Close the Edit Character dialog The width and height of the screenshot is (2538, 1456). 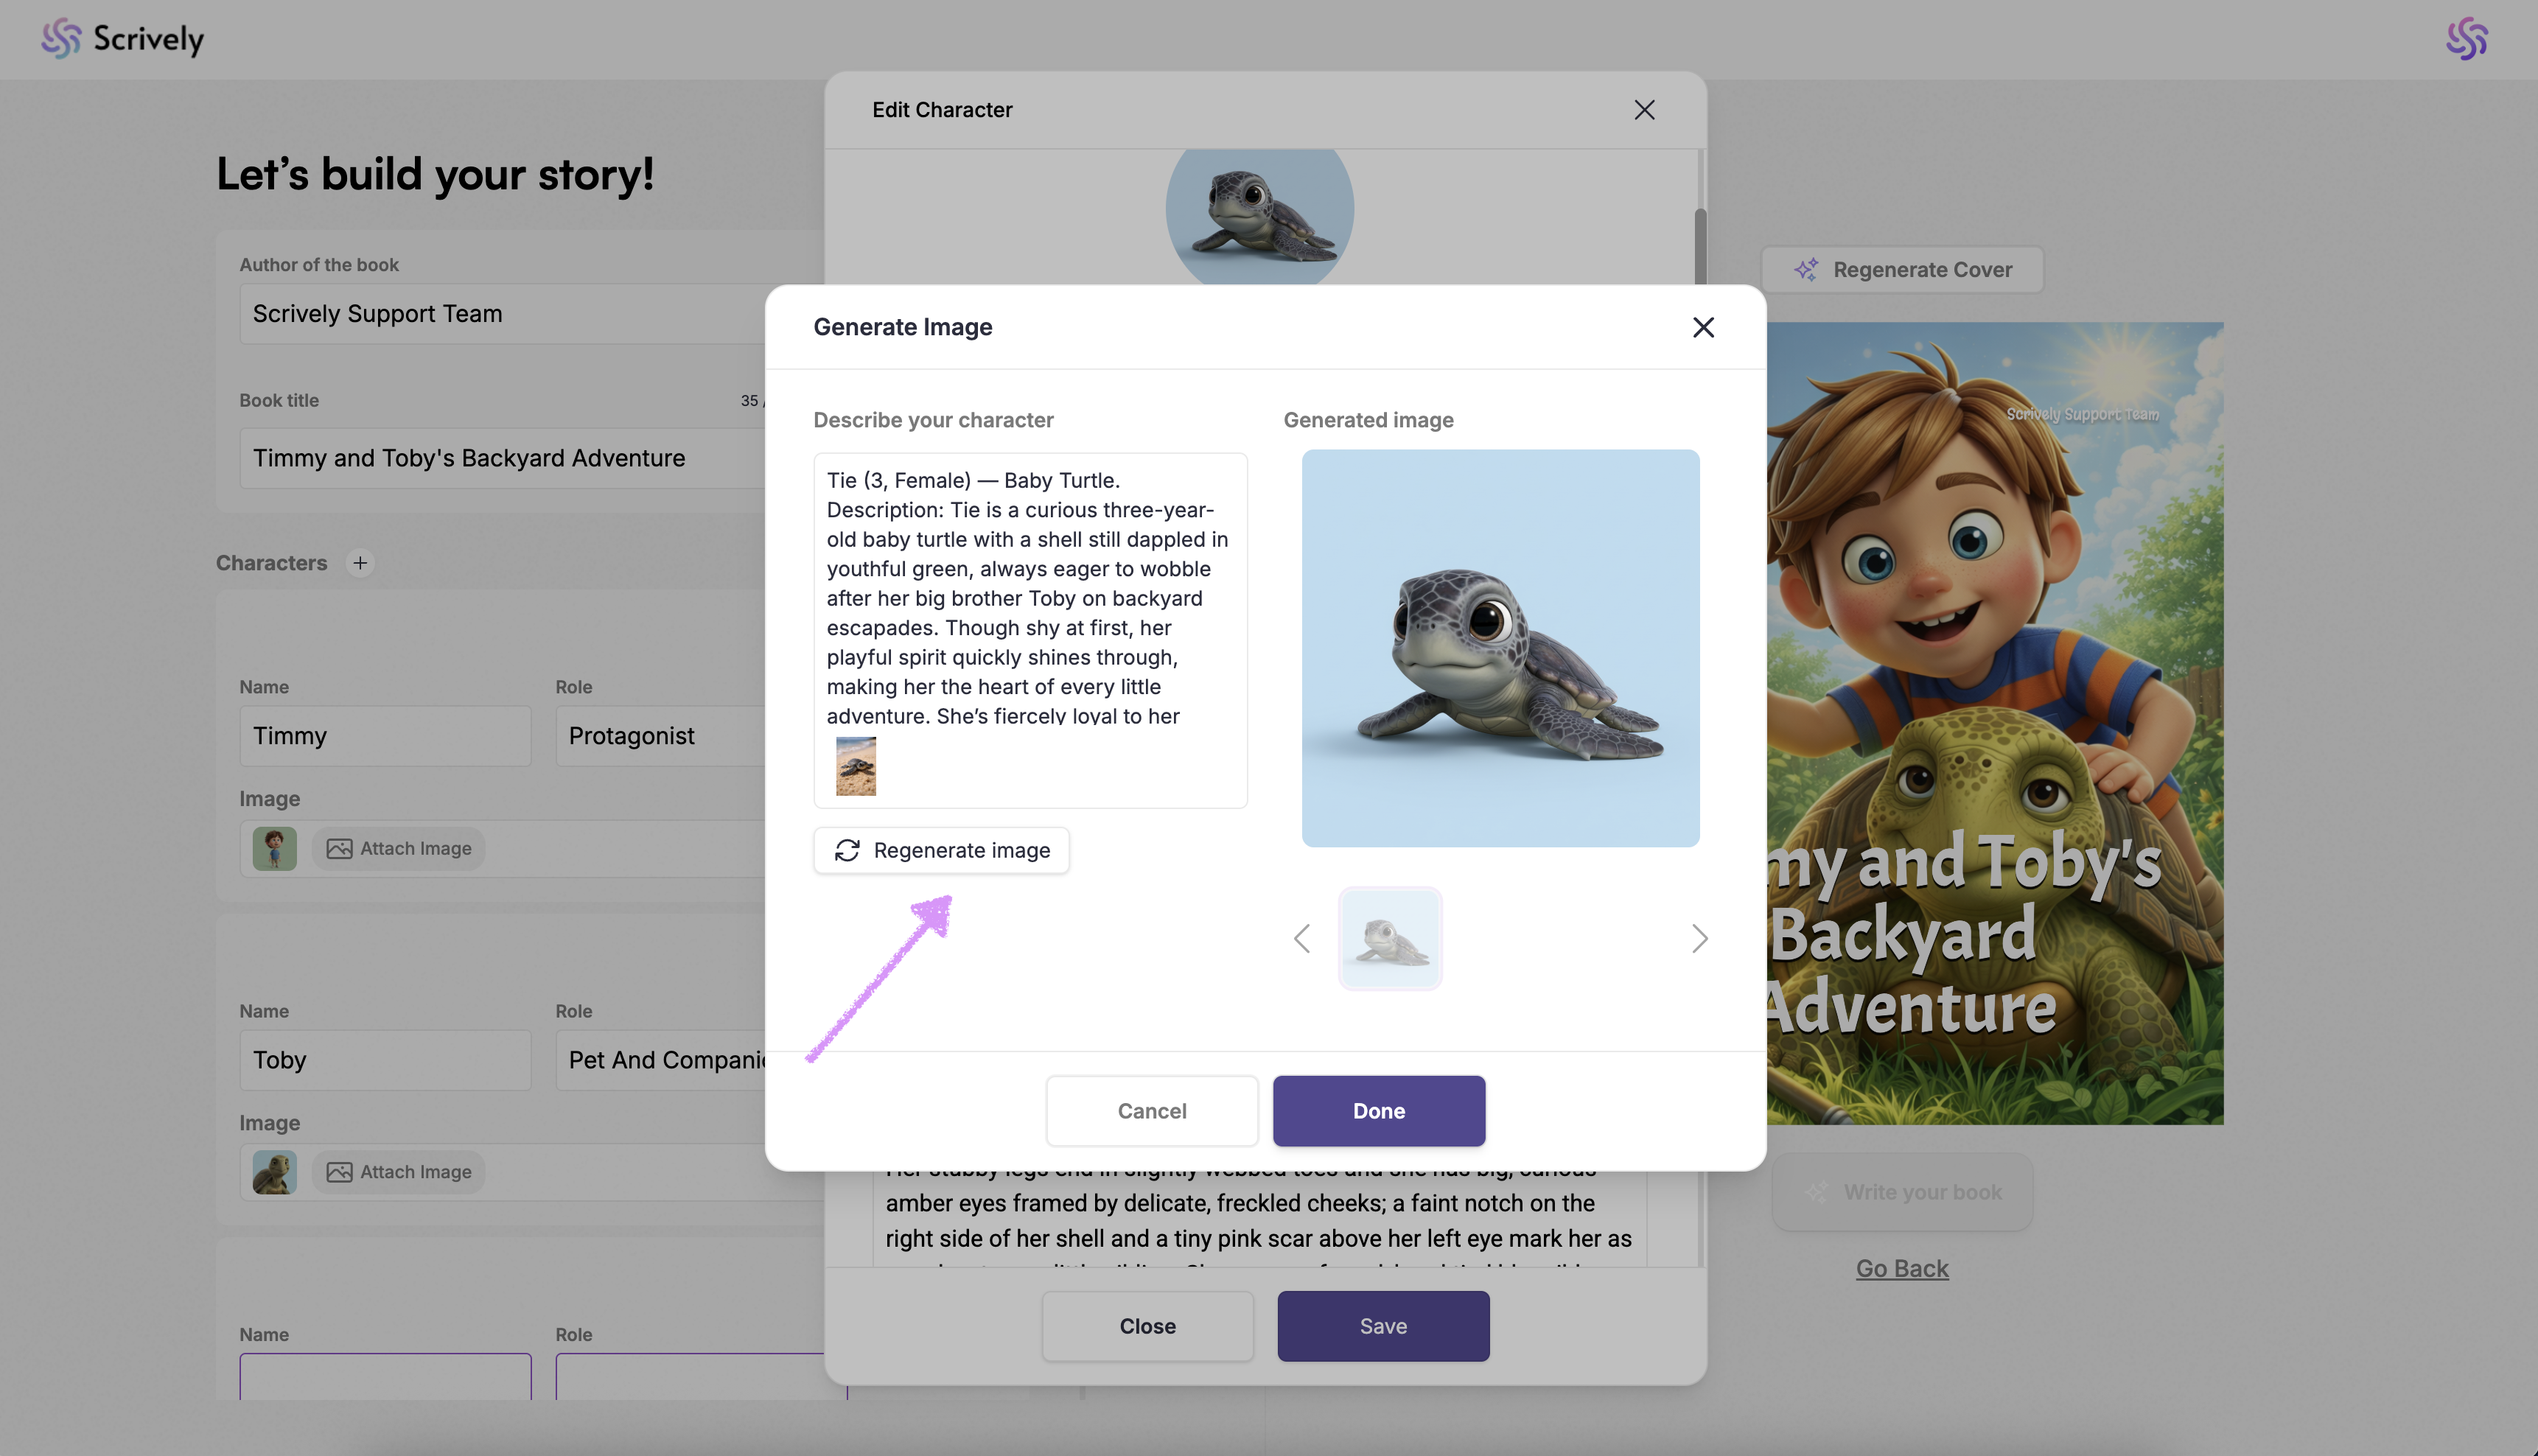1644,110
